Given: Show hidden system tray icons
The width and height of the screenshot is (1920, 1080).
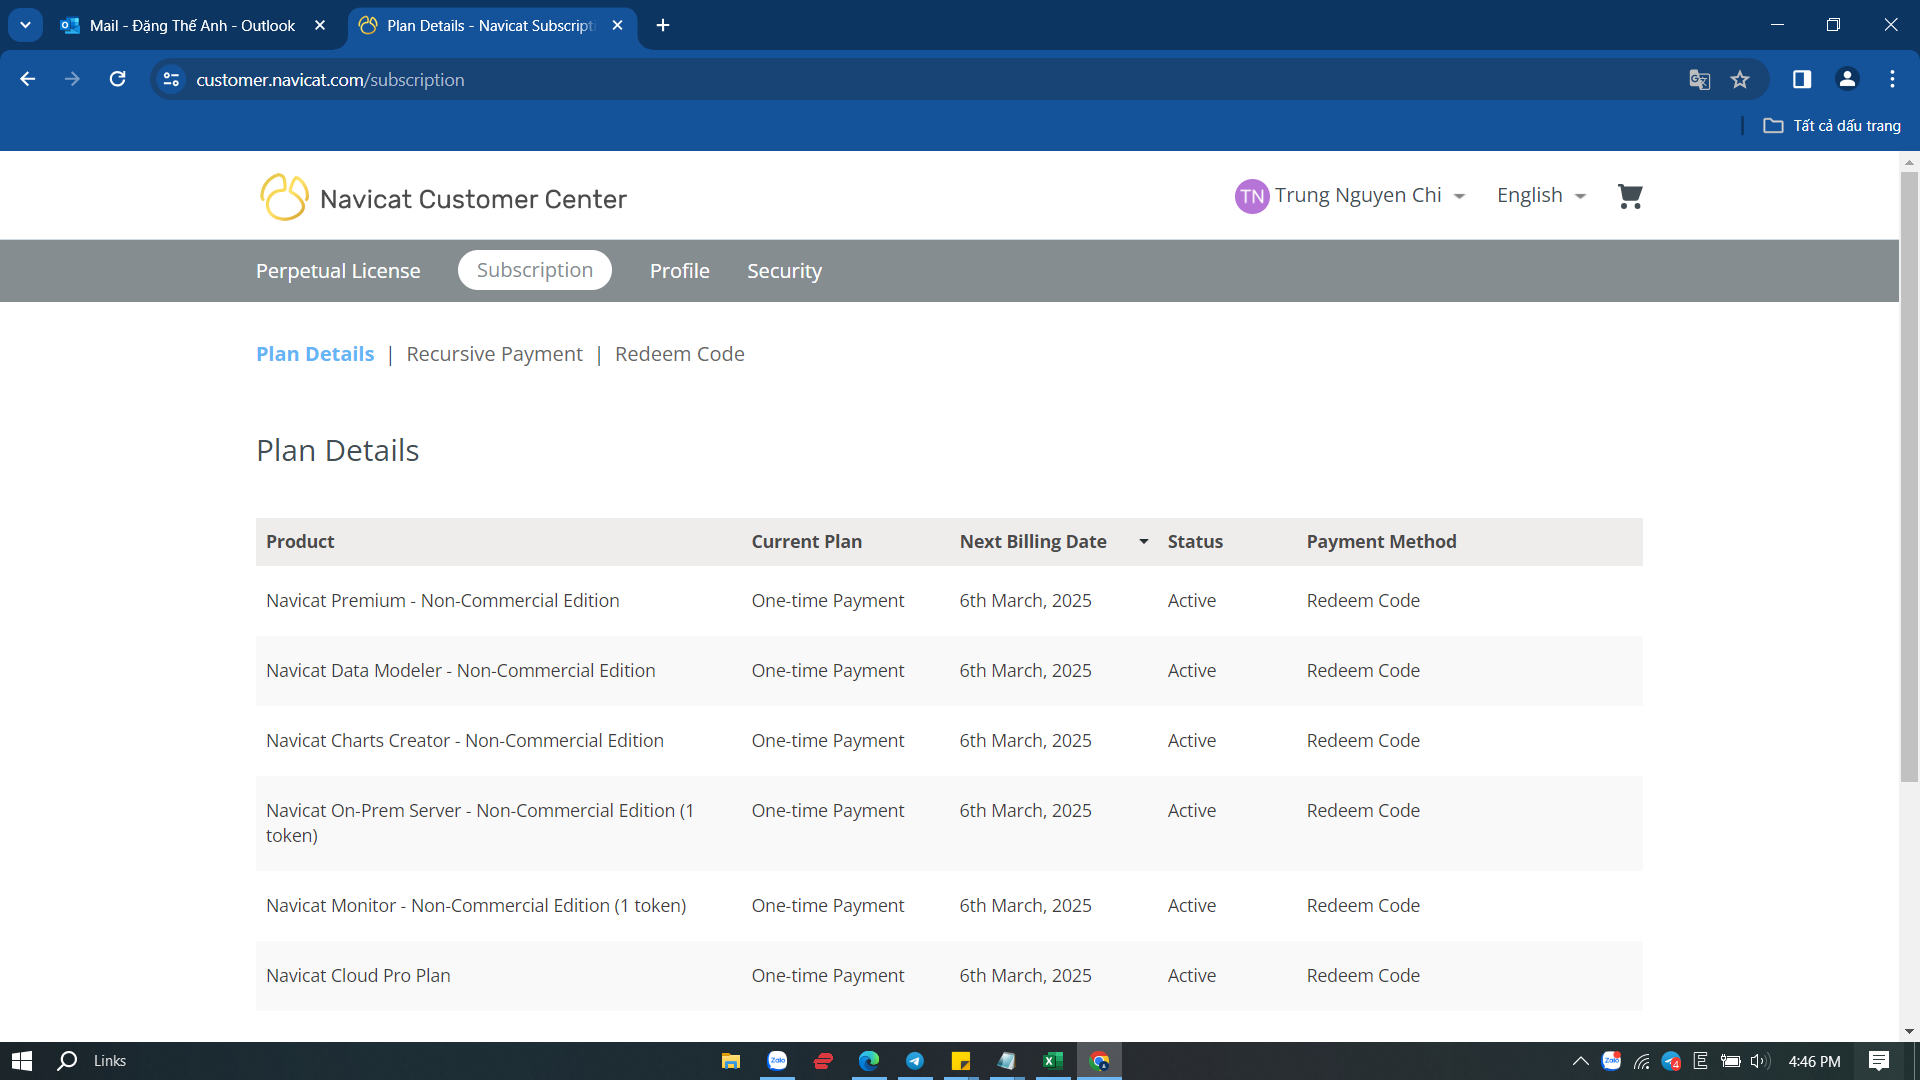Looking at the screenshot, I should 1580,1061.
